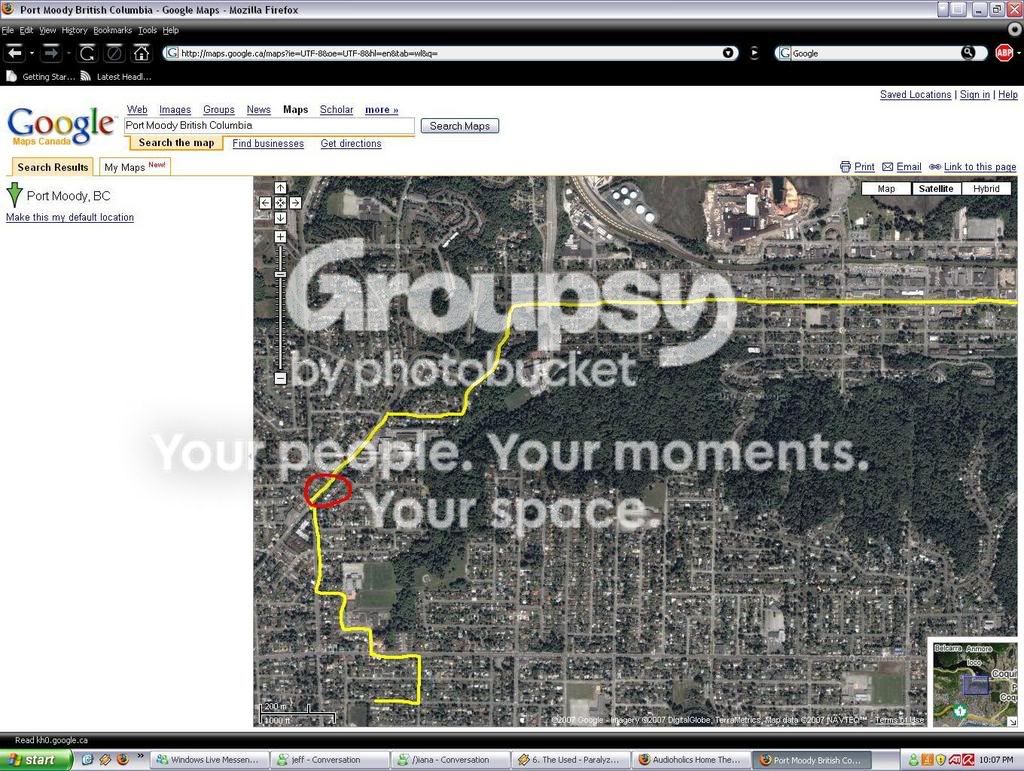Screen dimensions: 1024x771
Task: Click the Email envelope icon
Action: click(x=888, y=167)
